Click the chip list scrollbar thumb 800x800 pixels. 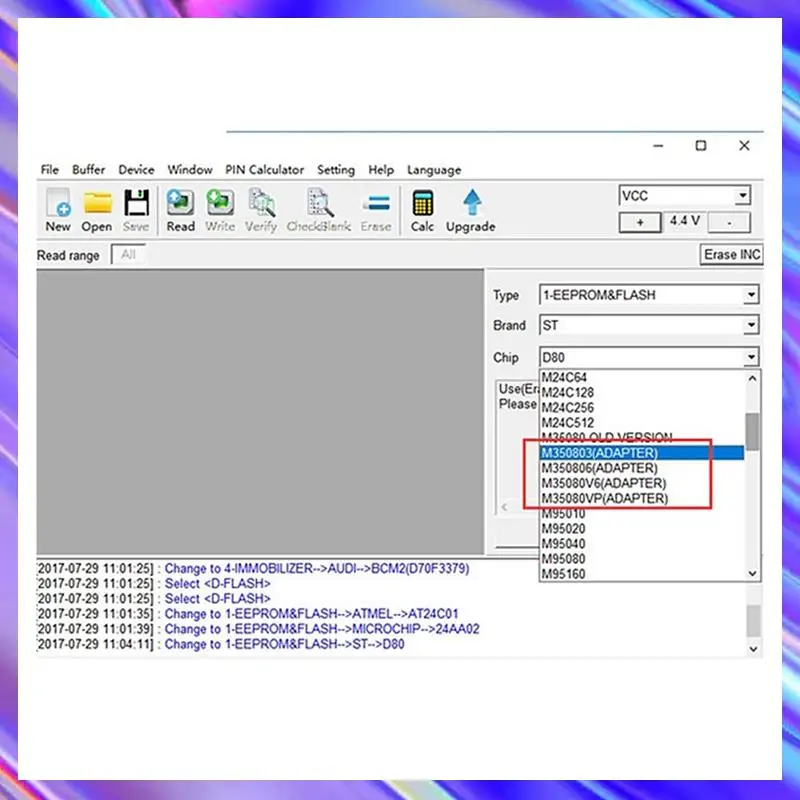[752, 432]
